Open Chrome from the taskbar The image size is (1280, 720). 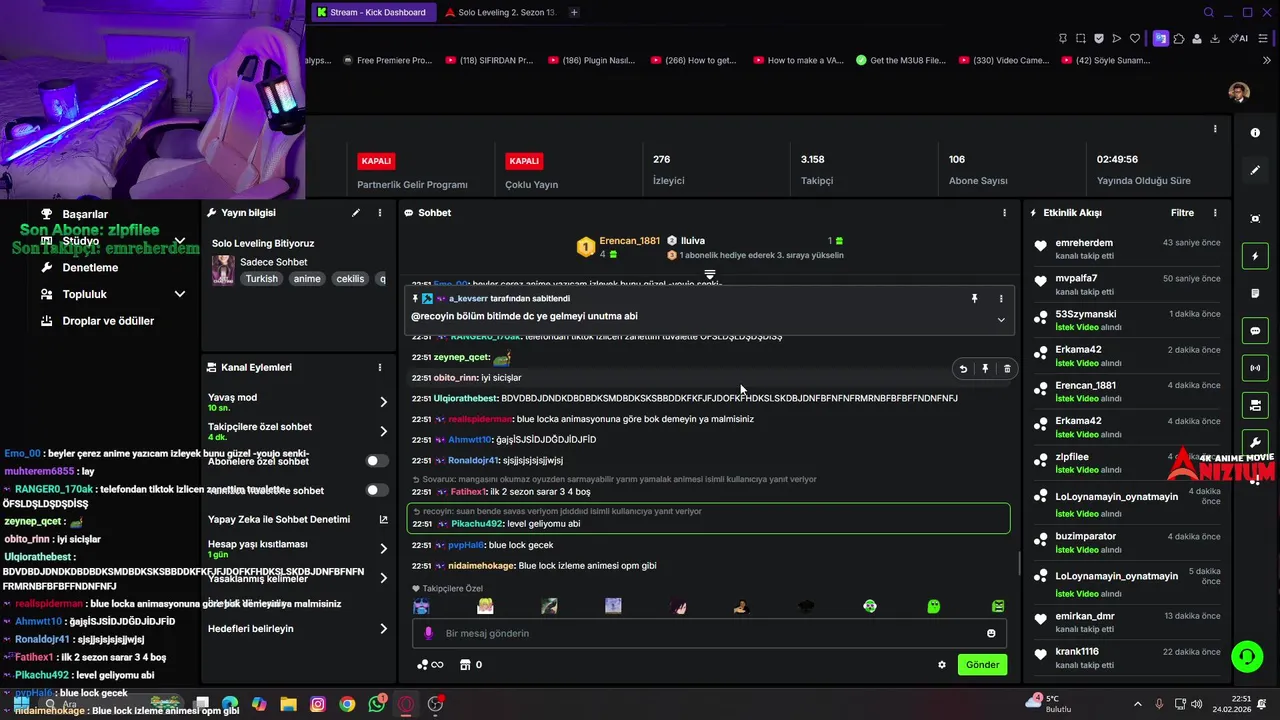point(347,704)
